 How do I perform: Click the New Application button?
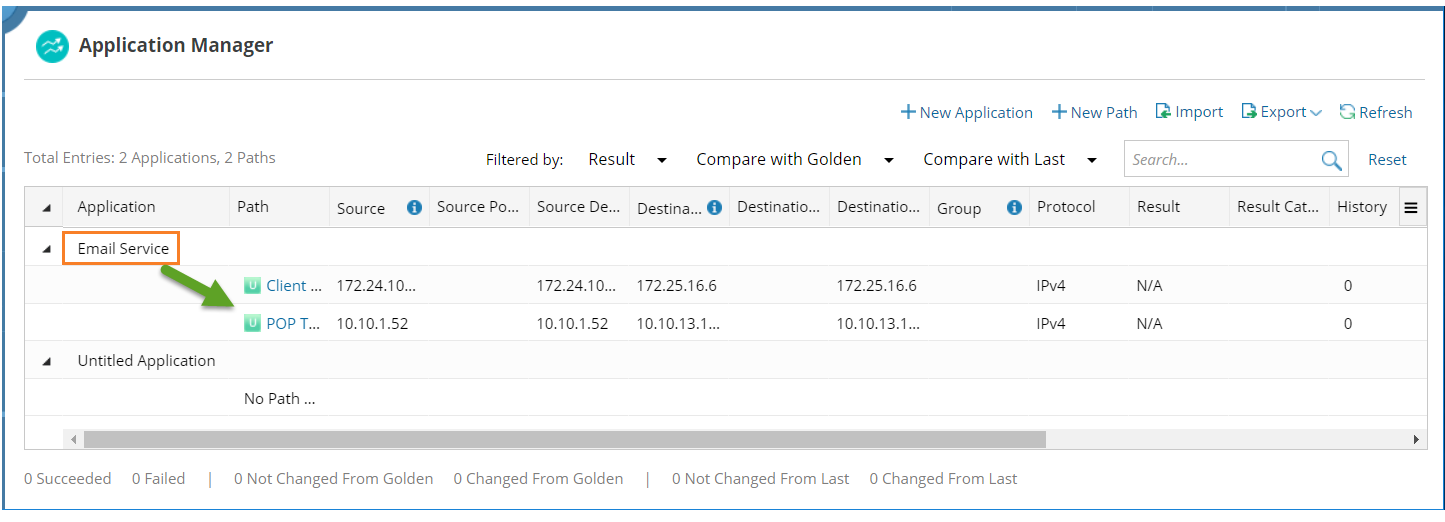tap(966, 112)
